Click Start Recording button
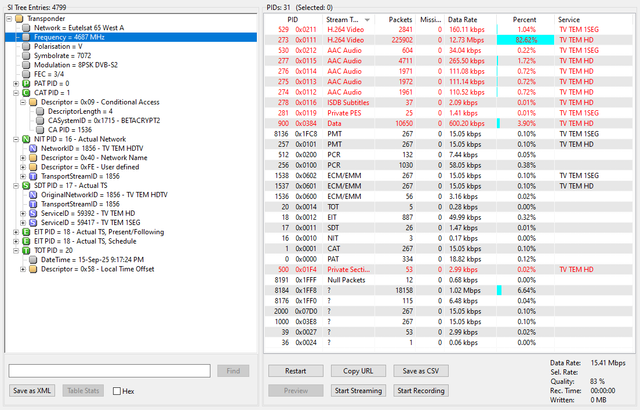The width and height of the screenshot is (640, 410). (421, 390)
